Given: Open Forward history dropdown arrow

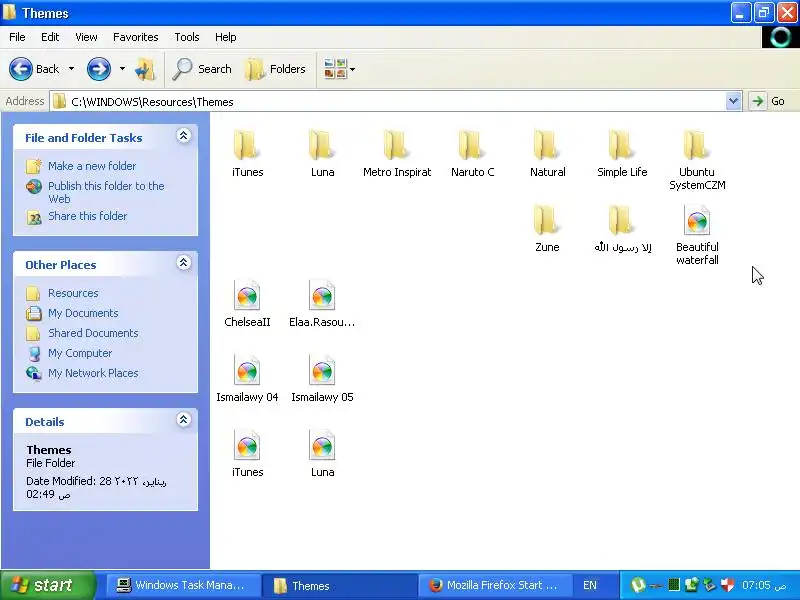Looking at the screenshot, I should click(x=122, y=69).
